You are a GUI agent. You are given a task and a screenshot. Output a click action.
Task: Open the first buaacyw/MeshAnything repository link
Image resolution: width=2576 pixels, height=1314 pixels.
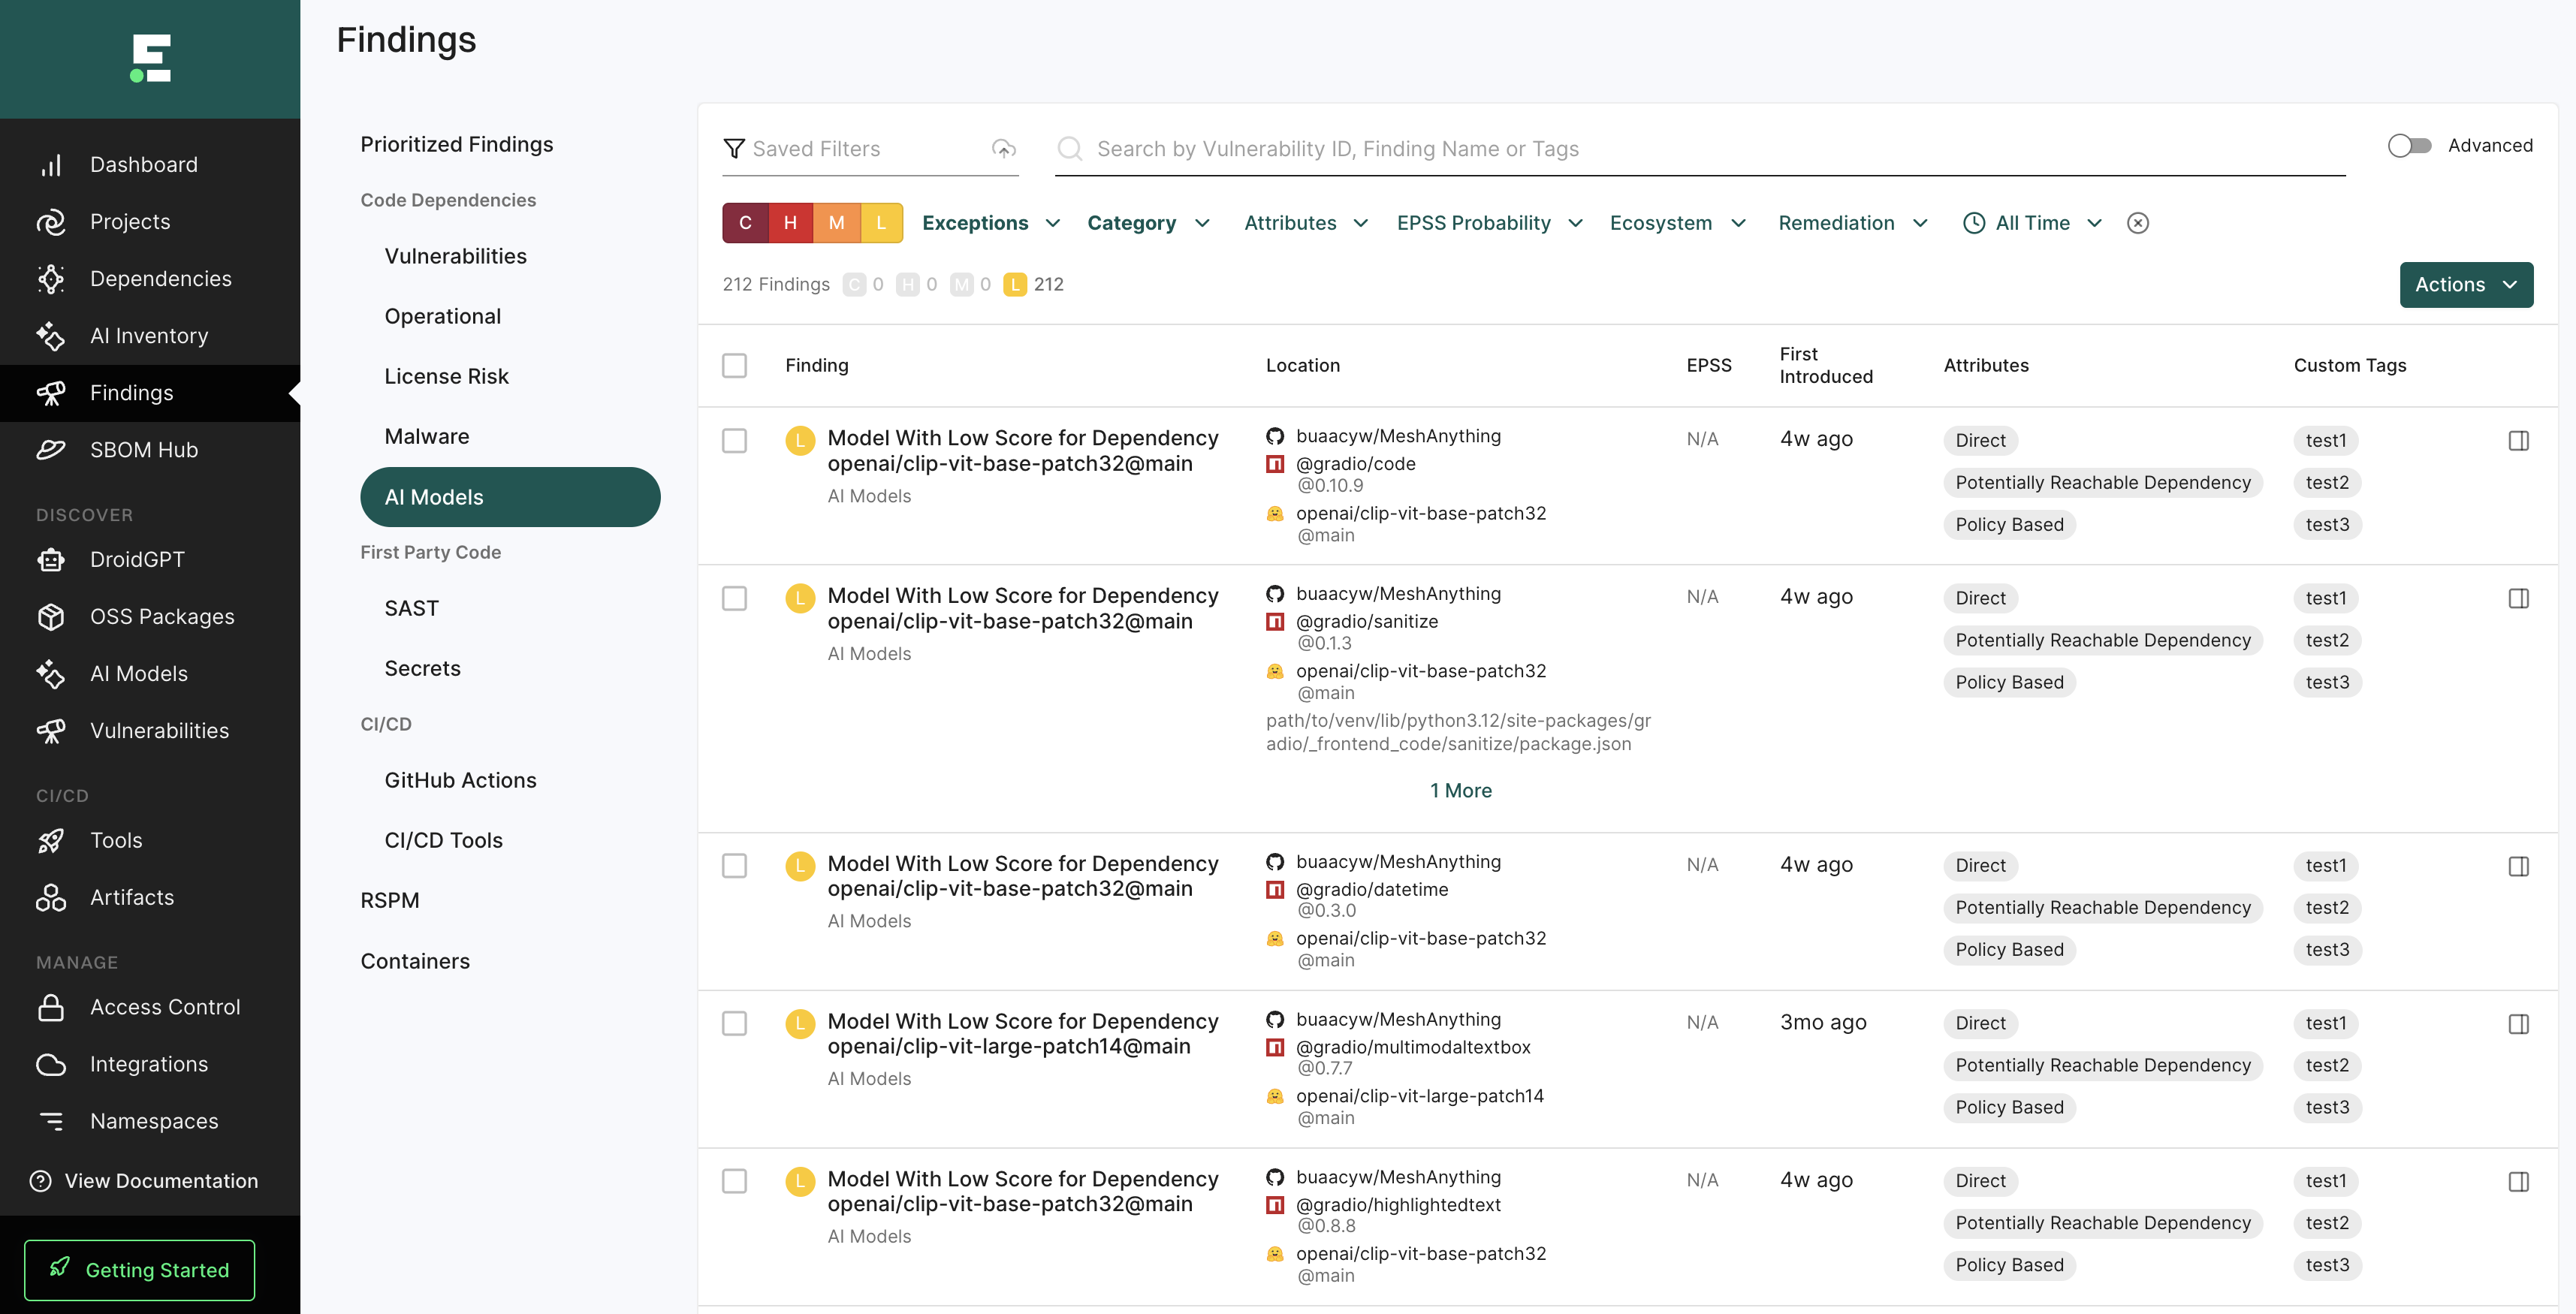[1398, 436]
